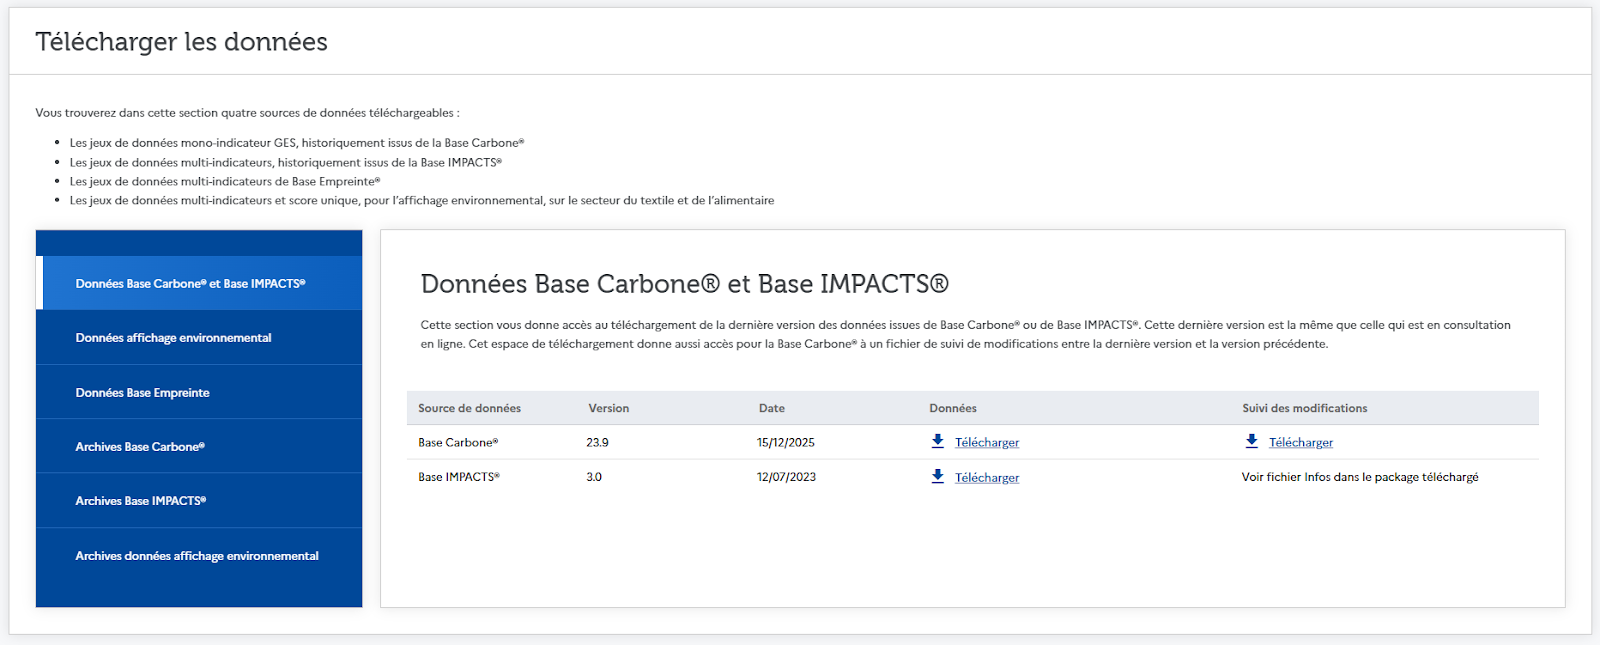Image resolution: width=1600 pixels, height=645 pixels.
Task: Open Base IMPACTS Télécharger link
Action: [987, 477]
